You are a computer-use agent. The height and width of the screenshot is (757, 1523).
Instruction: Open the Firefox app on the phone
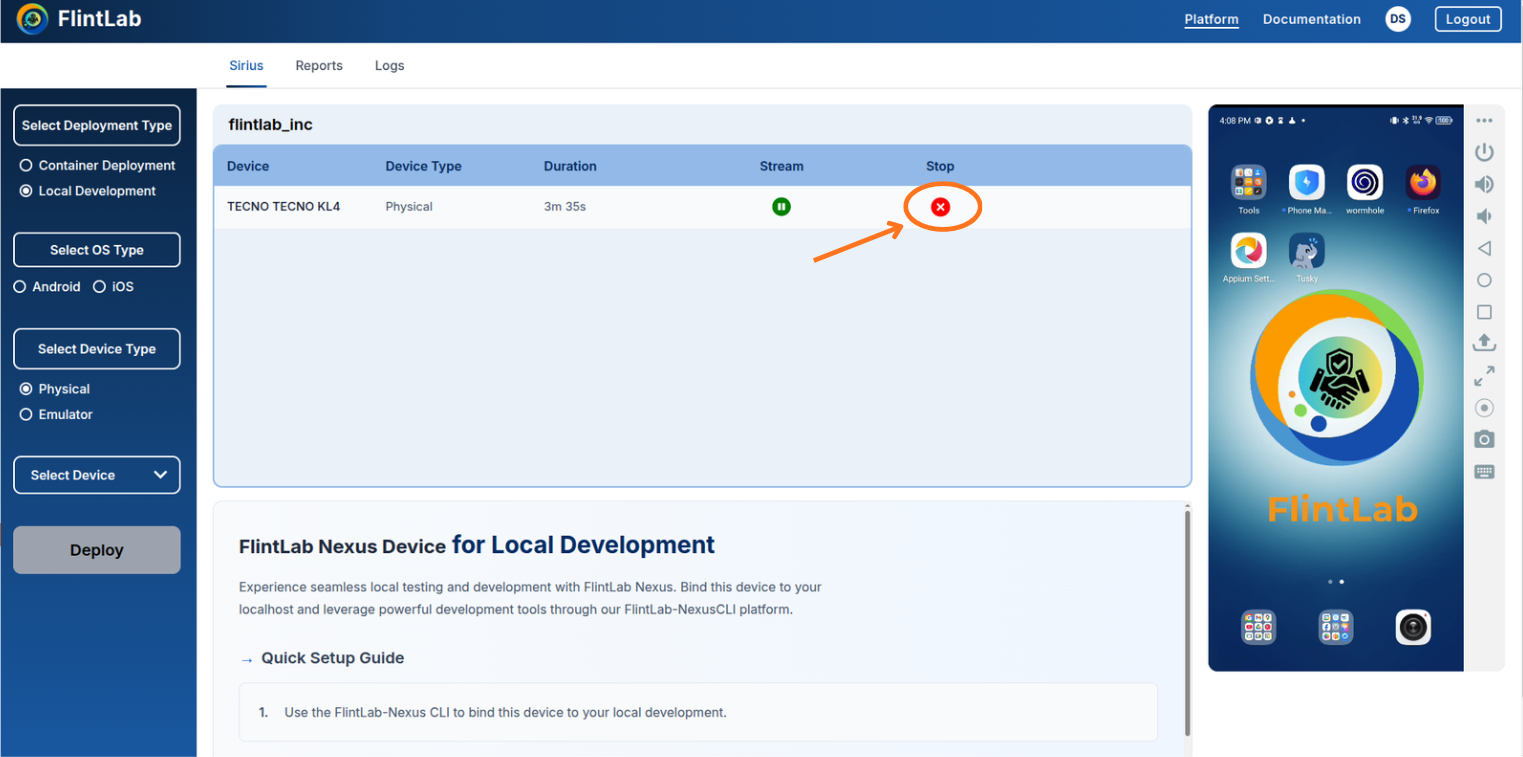click(1423, 183)
